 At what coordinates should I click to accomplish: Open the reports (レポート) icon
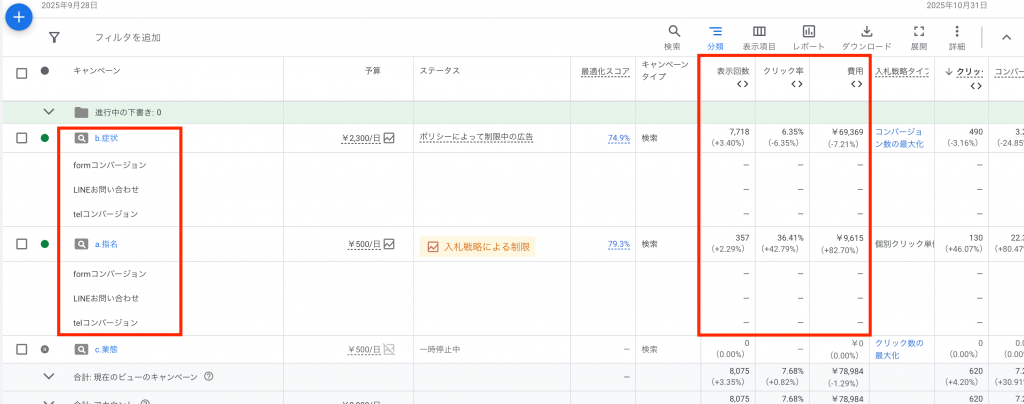[x=808, y=32]
